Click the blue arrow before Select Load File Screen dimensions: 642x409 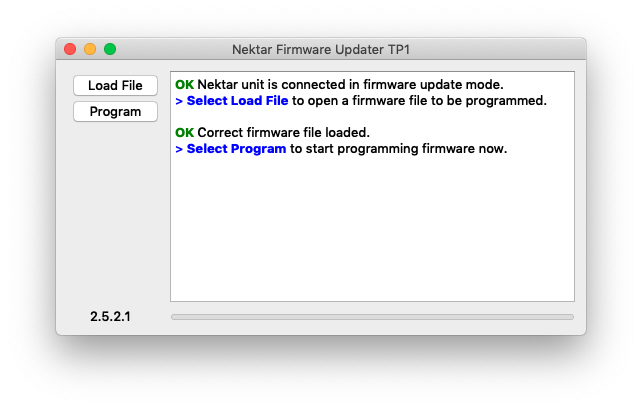click(179, 101)
